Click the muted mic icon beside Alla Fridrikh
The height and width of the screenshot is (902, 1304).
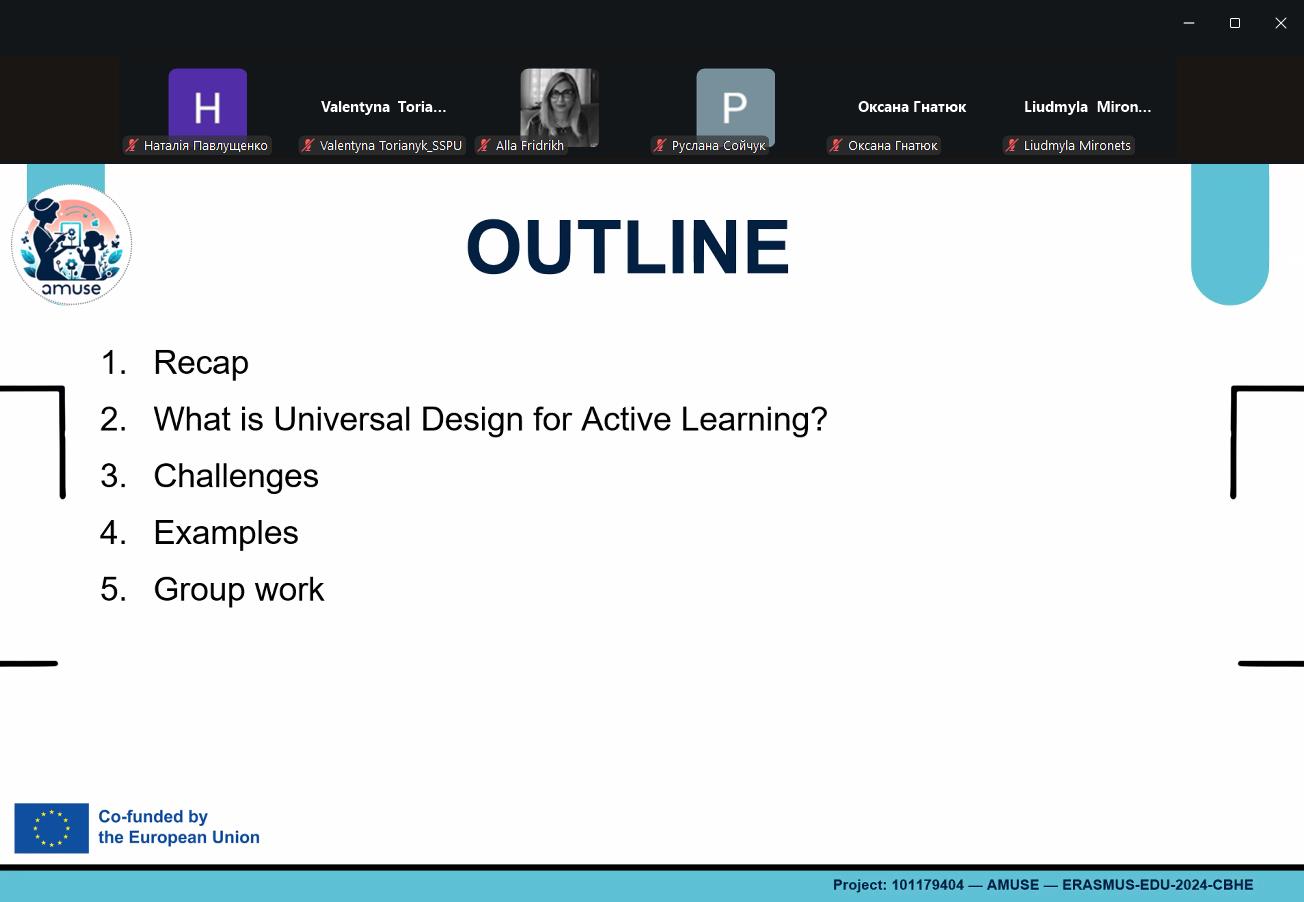484,146
